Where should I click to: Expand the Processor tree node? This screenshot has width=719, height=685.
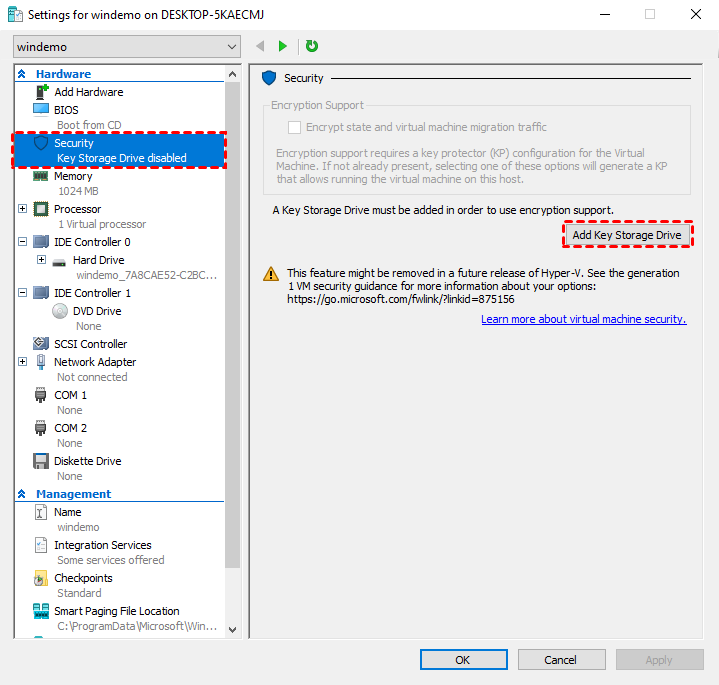[x=22, y=209]
